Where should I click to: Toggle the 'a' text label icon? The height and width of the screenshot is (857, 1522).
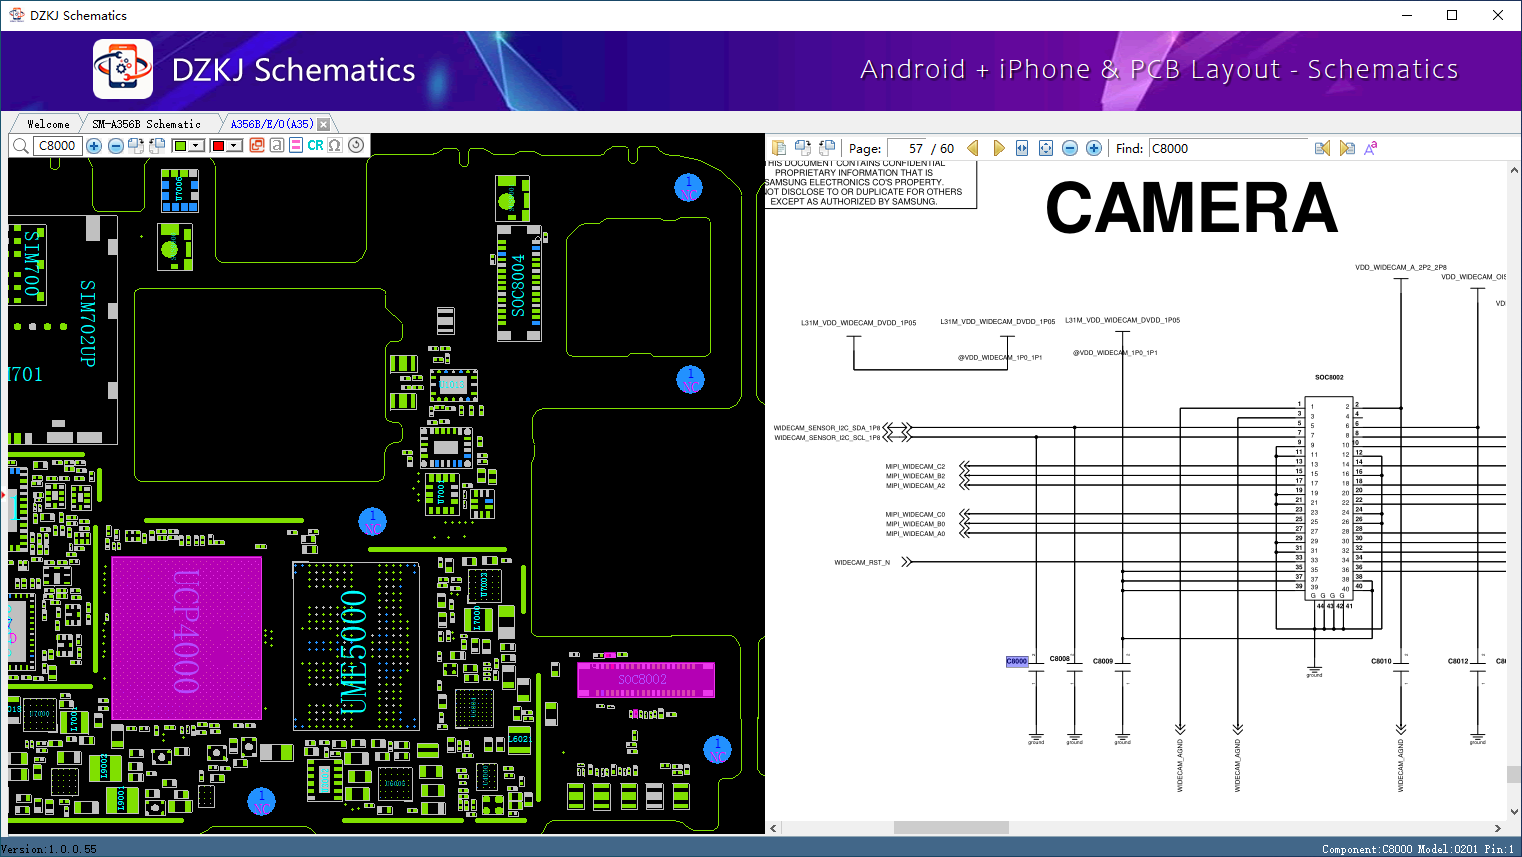[x=276, y=146]
